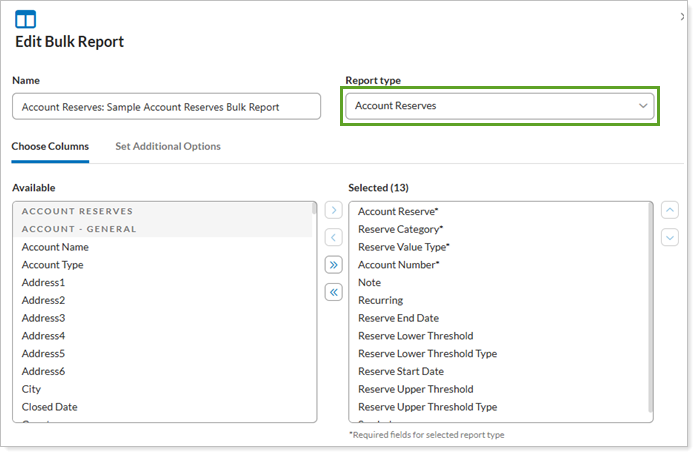Viewport: 697px width, 456px height.
Task: Select Recurring in the Selected list
Action: point(380,300)
